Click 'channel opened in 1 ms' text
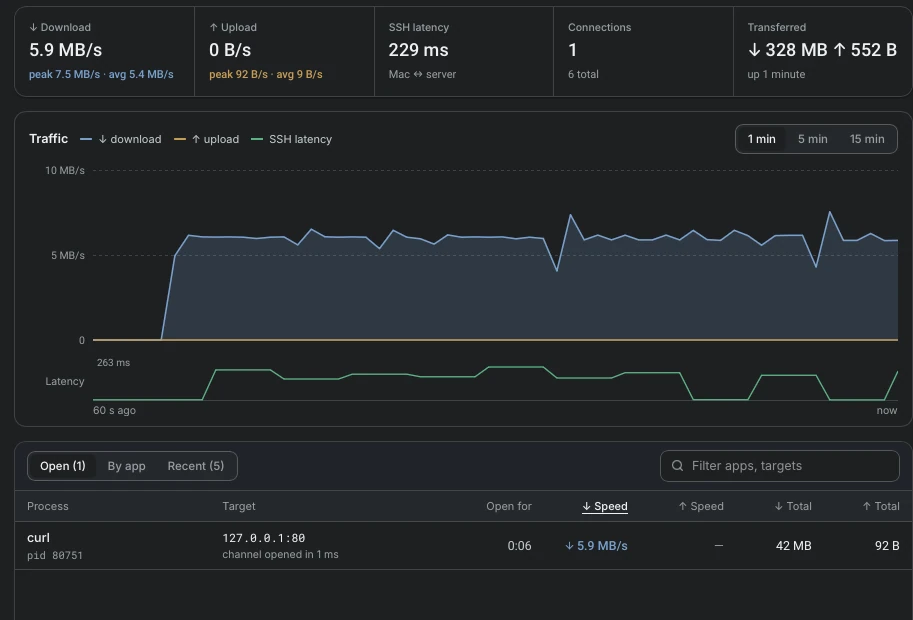 [280, 555]
